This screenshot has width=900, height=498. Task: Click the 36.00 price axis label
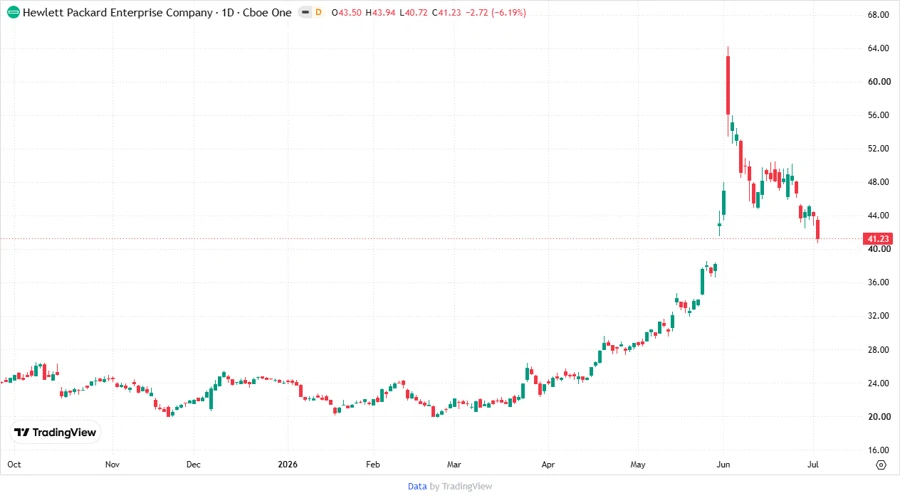[879, 282]
